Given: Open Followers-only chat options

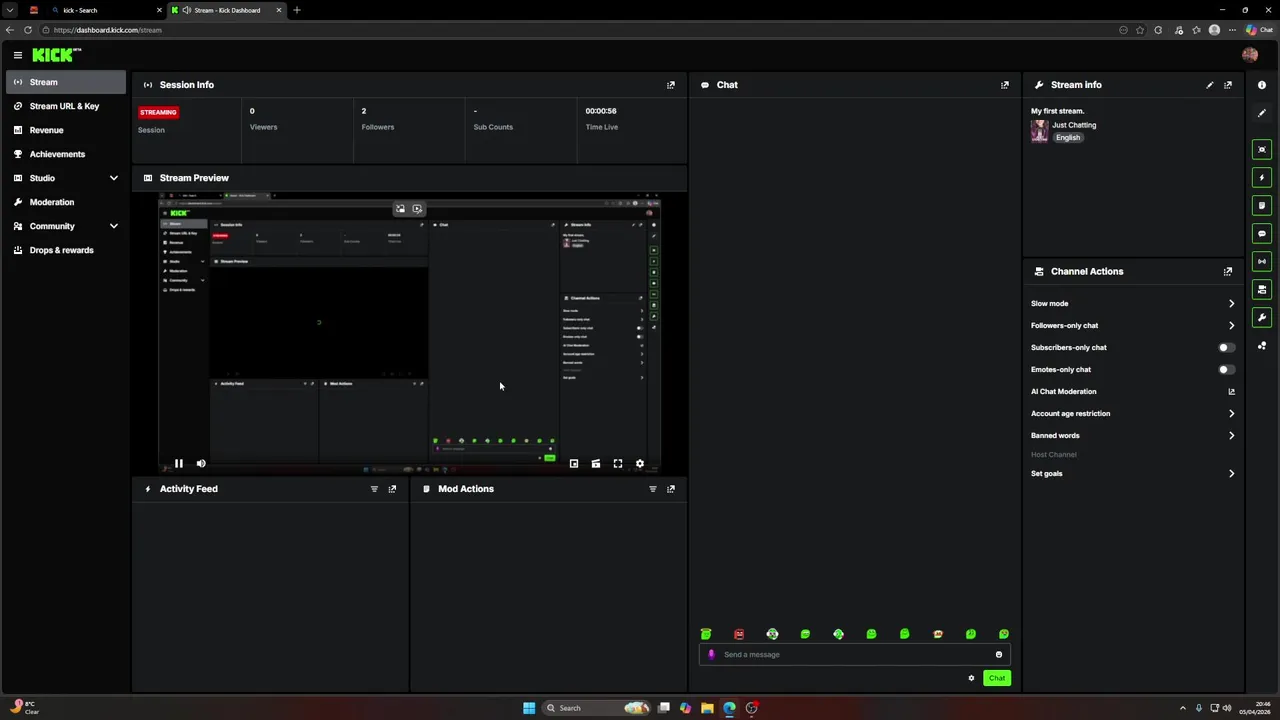Looking at the screenshot, I should (x=1133, y=326).
